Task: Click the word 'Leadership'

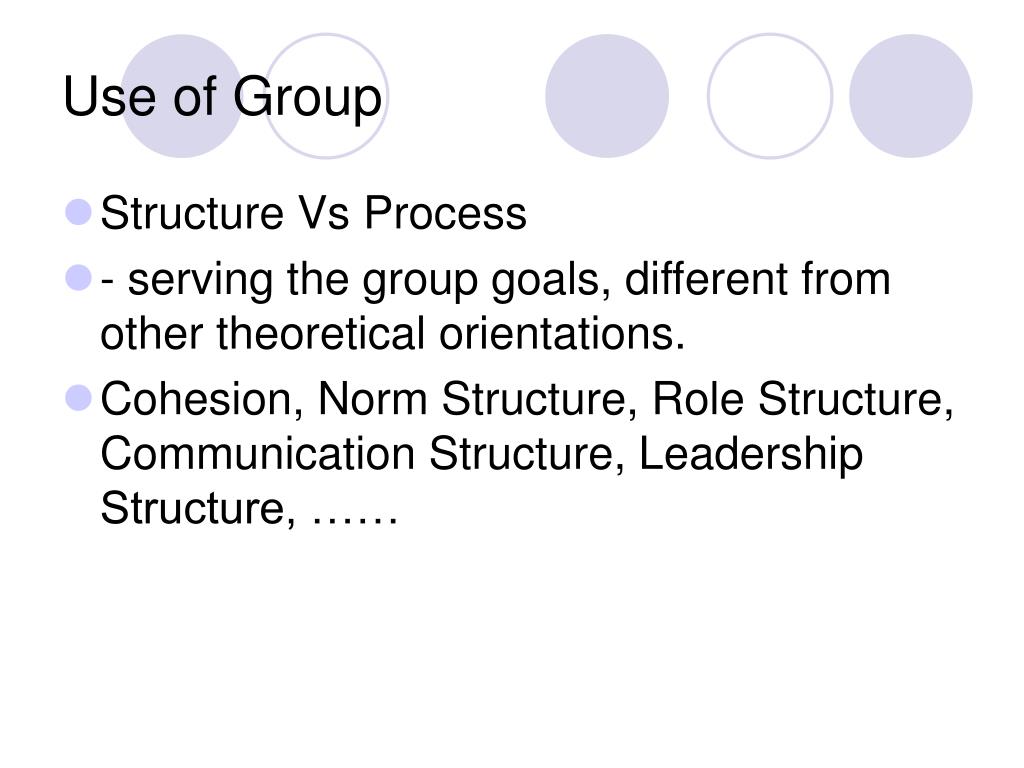Action: click(x=751, y=455)
